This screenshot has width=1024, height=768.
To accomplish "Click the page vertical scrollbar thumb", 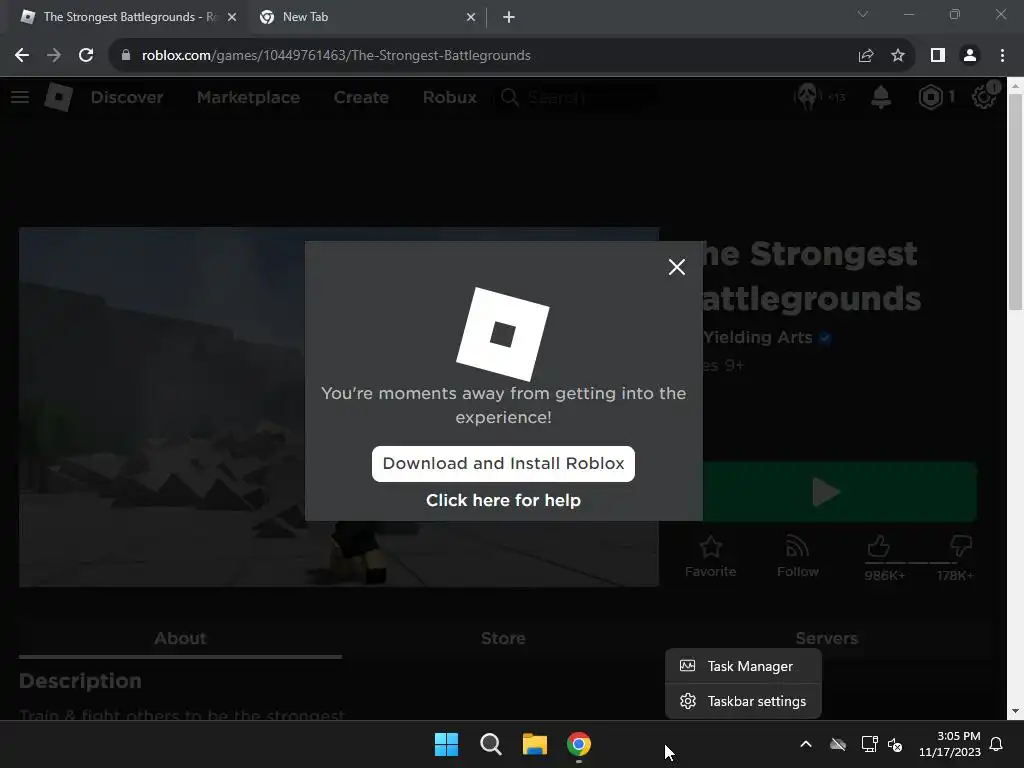I will point(1015,202).
